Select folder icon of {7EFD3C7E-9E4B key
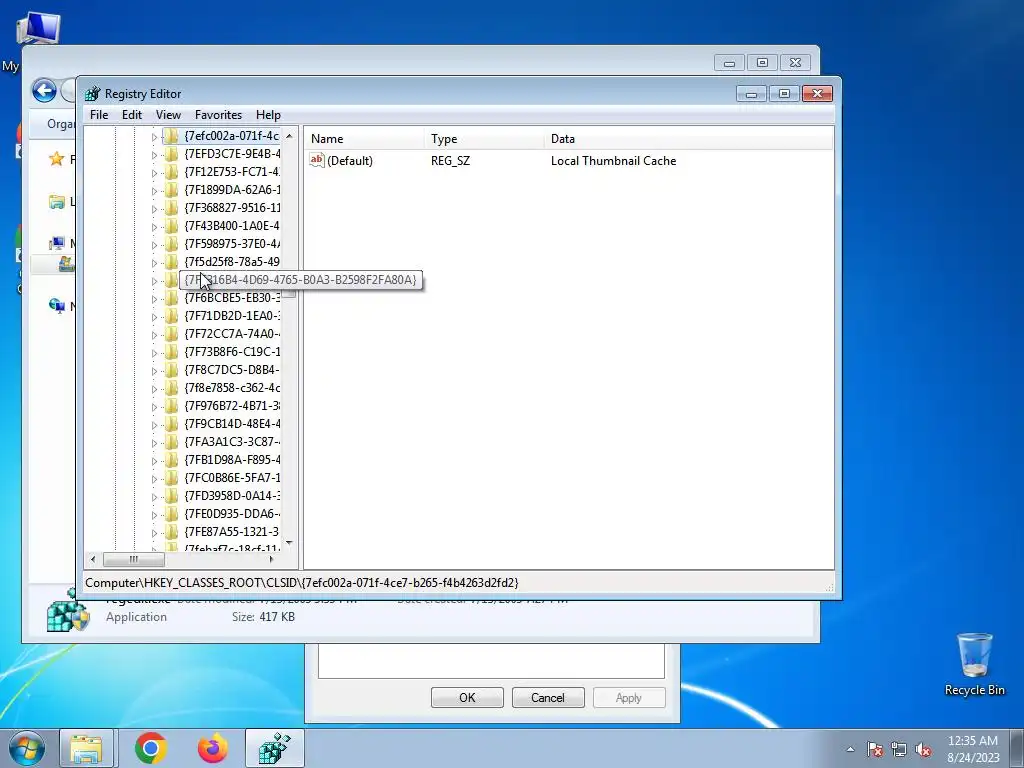Screen dimensions: 1024x768 pos(171,154)
